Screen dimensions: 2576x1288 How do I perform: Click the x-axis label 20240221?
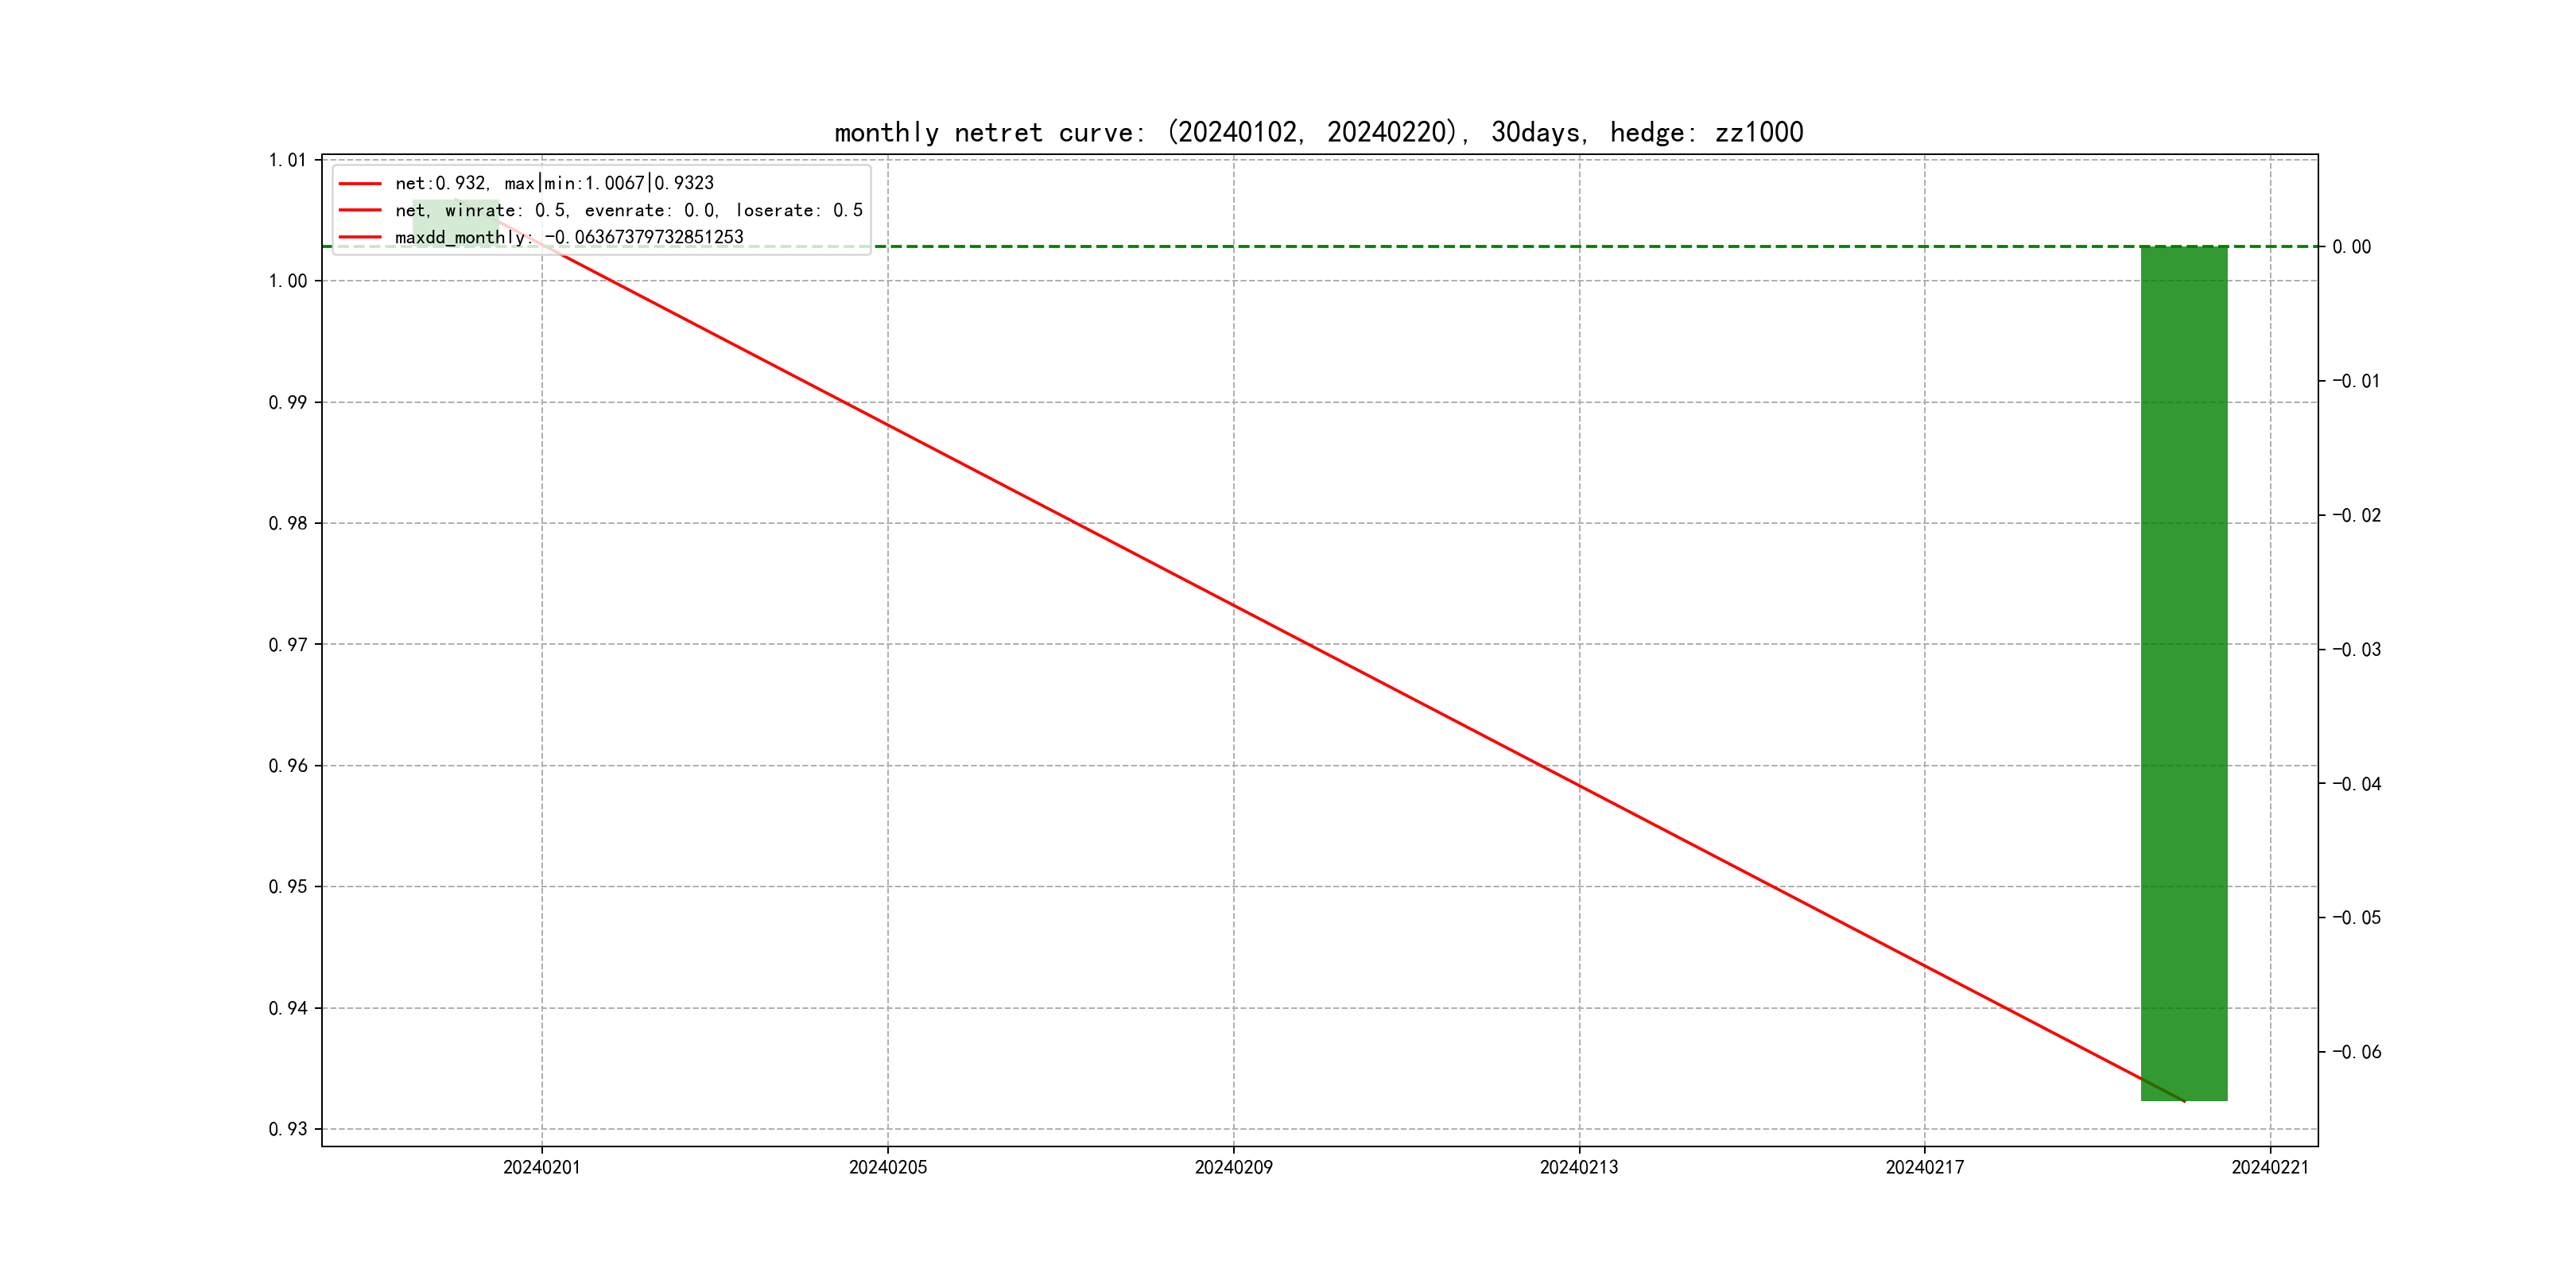click(2270, 1167)
